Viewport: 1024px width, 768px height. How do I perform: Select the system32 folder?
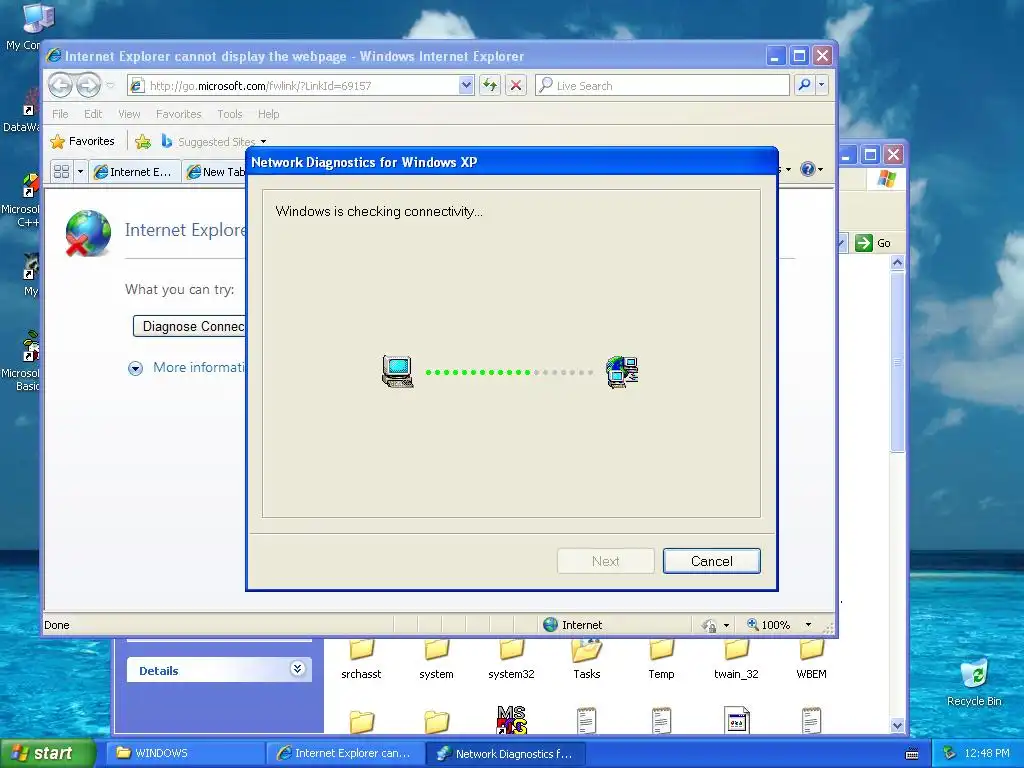511,659
